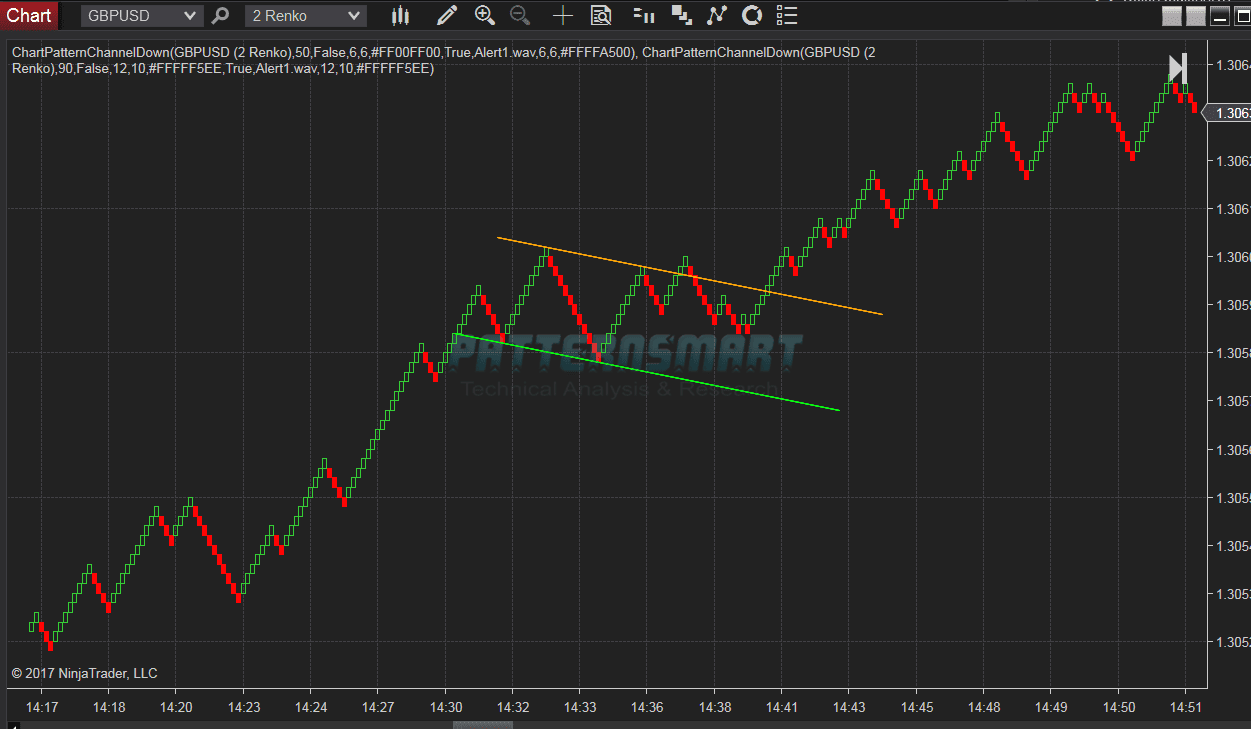Open the instrument search magnifier icon
The width and height of the screenshot is (1251, 729).
[221, 15]
